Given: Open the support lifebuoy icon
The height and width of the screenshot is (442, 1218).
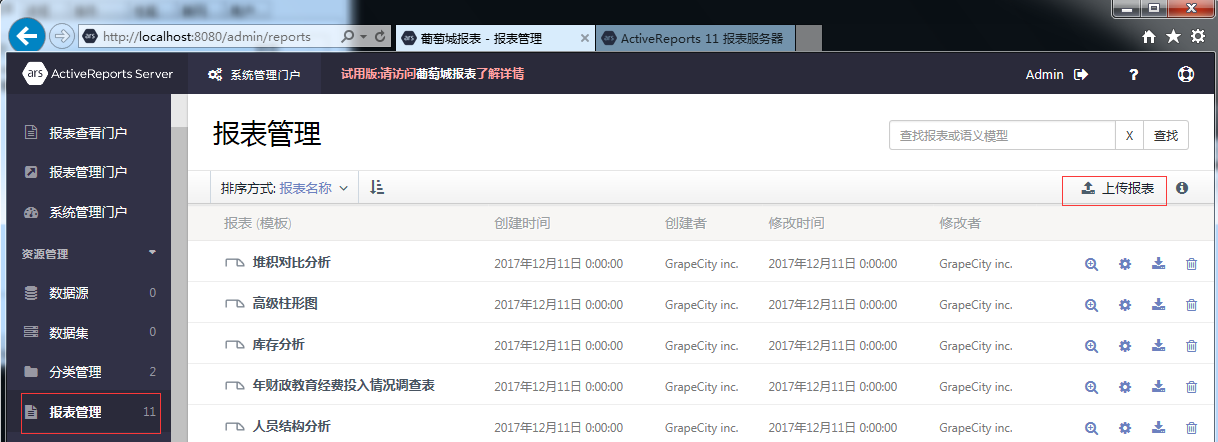Looking at the screenshot, I should coord(1186,74).
